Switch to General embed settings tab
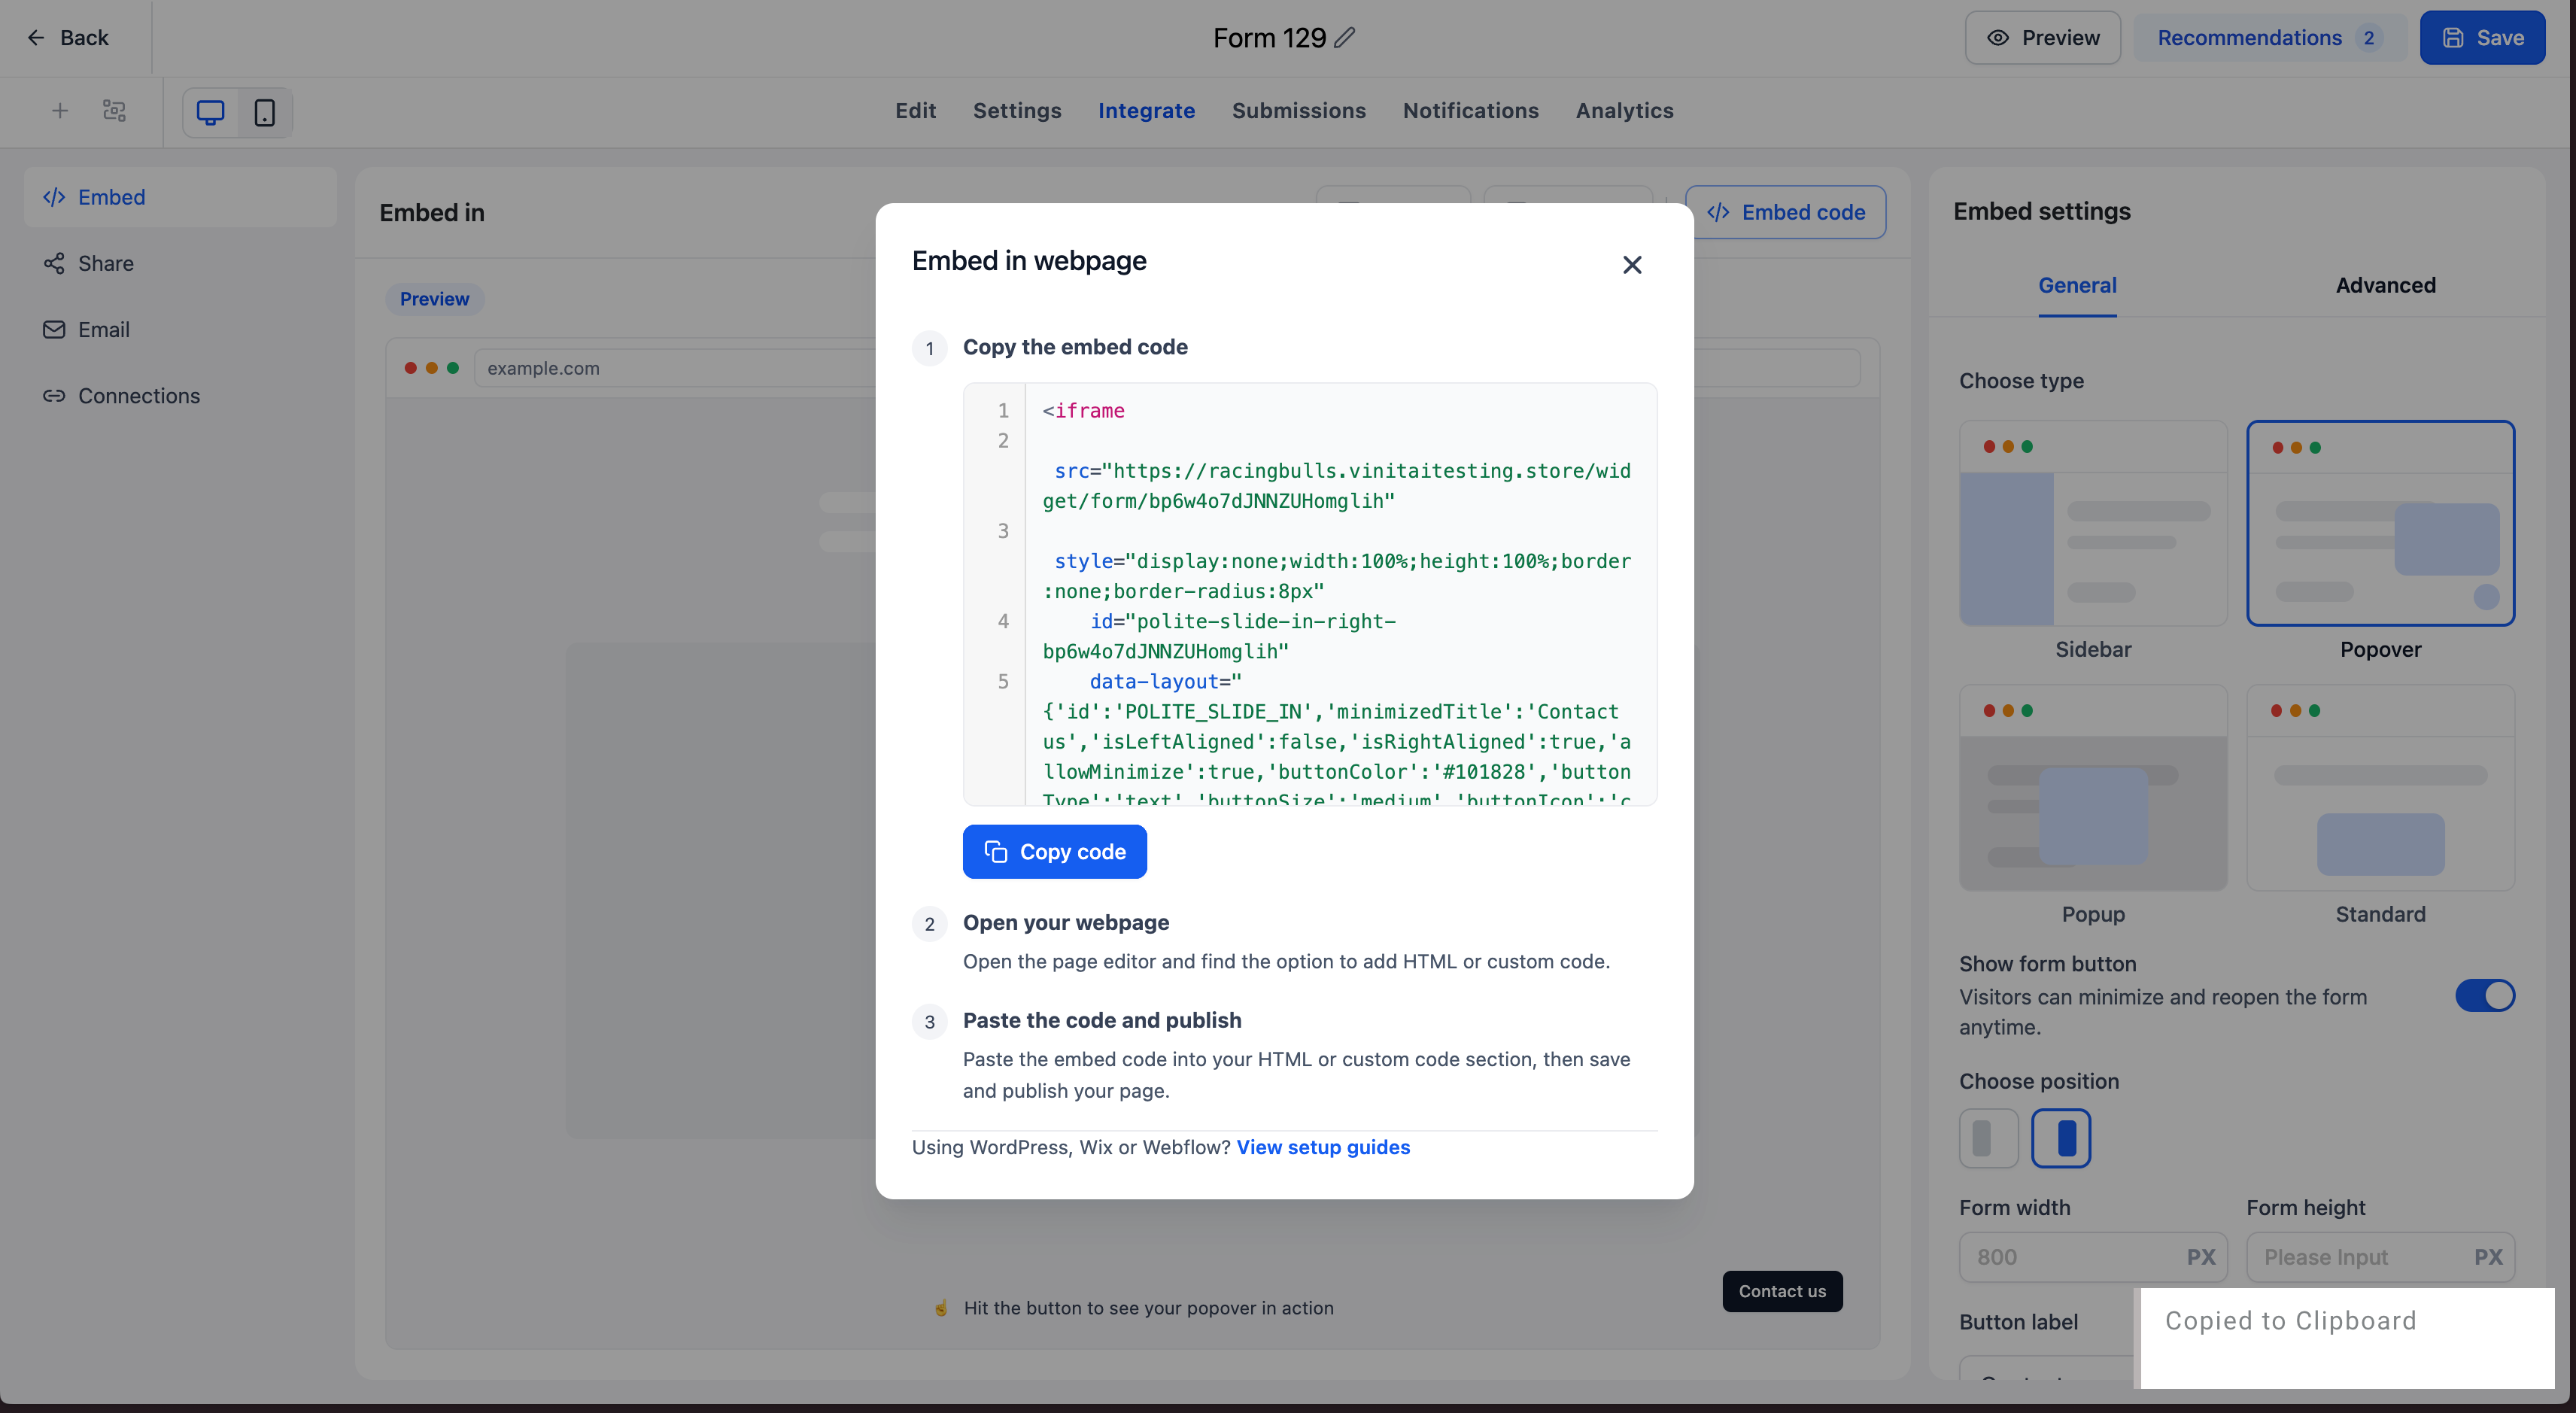This screenshot has width=2576, height=1413. point(2077,286)
